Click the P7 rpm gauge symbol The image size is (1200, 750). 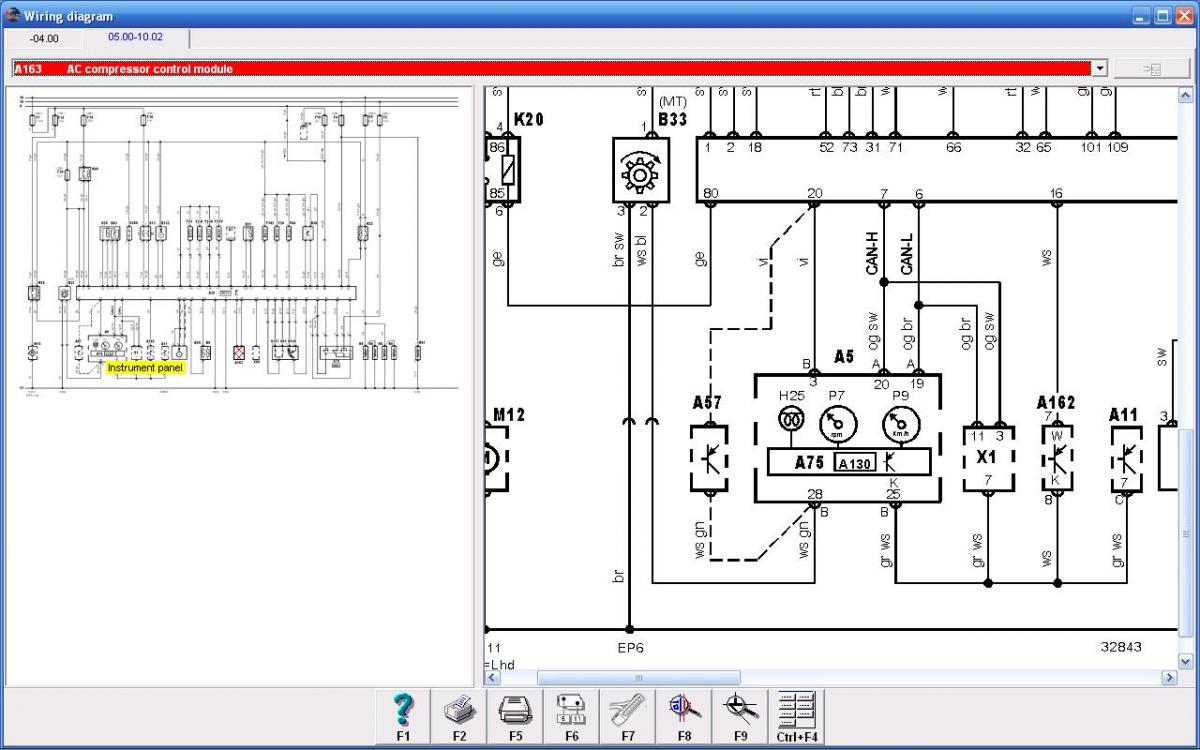[x=837, y=424]
